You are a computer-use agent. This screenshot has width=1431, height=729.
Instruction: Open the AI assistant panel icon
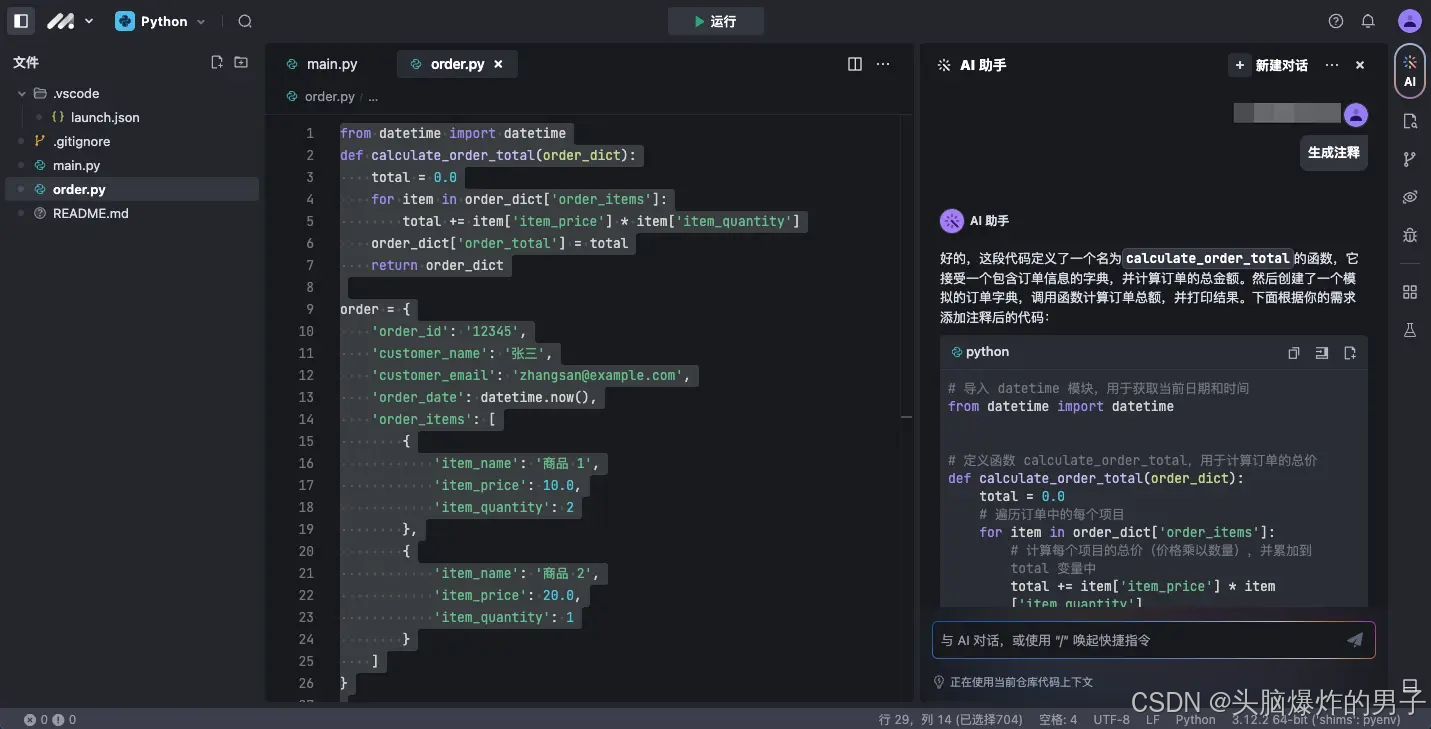pos(1409,71)
